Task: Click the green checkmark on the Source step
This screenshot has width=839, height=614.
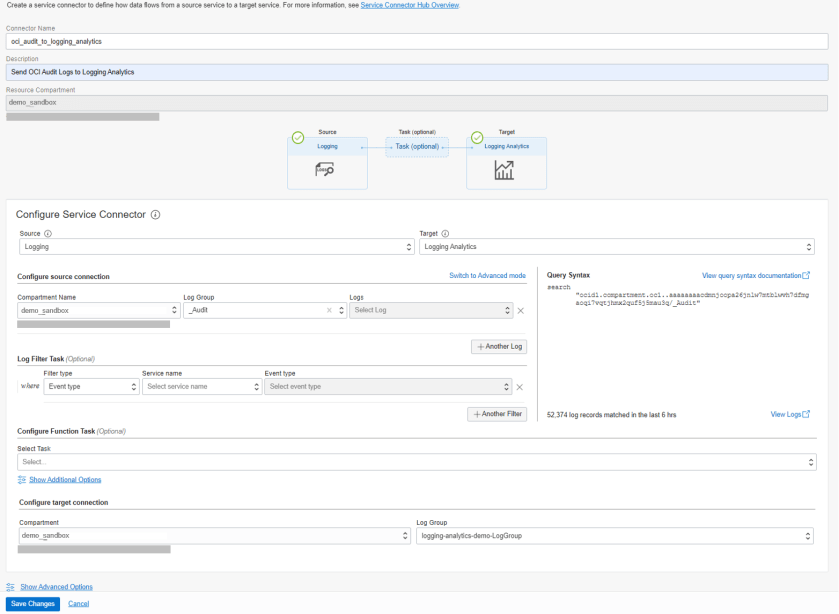Action: 298,136
